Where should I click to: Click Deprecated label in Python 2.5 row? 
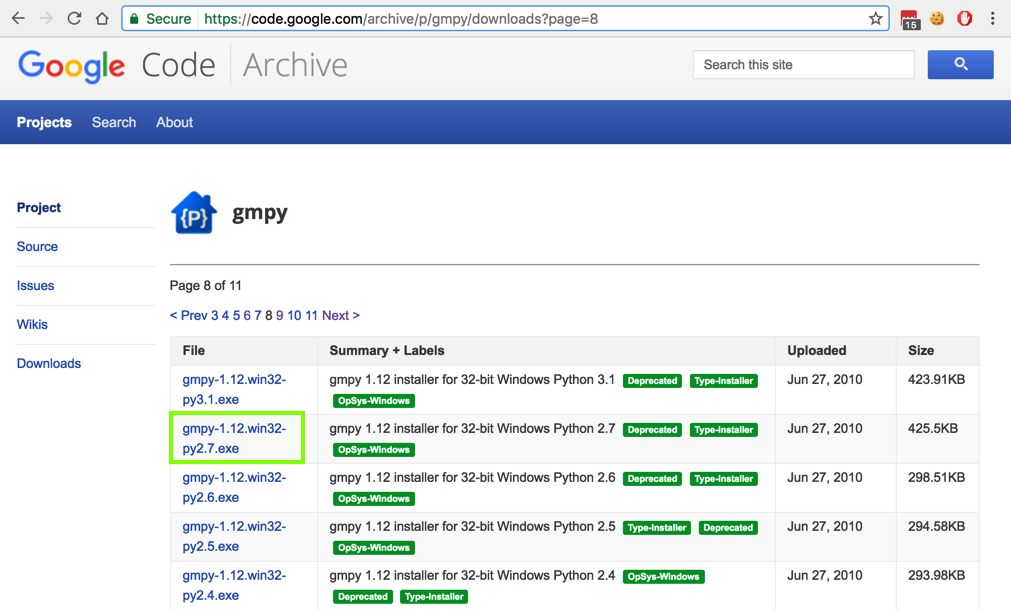728,528
